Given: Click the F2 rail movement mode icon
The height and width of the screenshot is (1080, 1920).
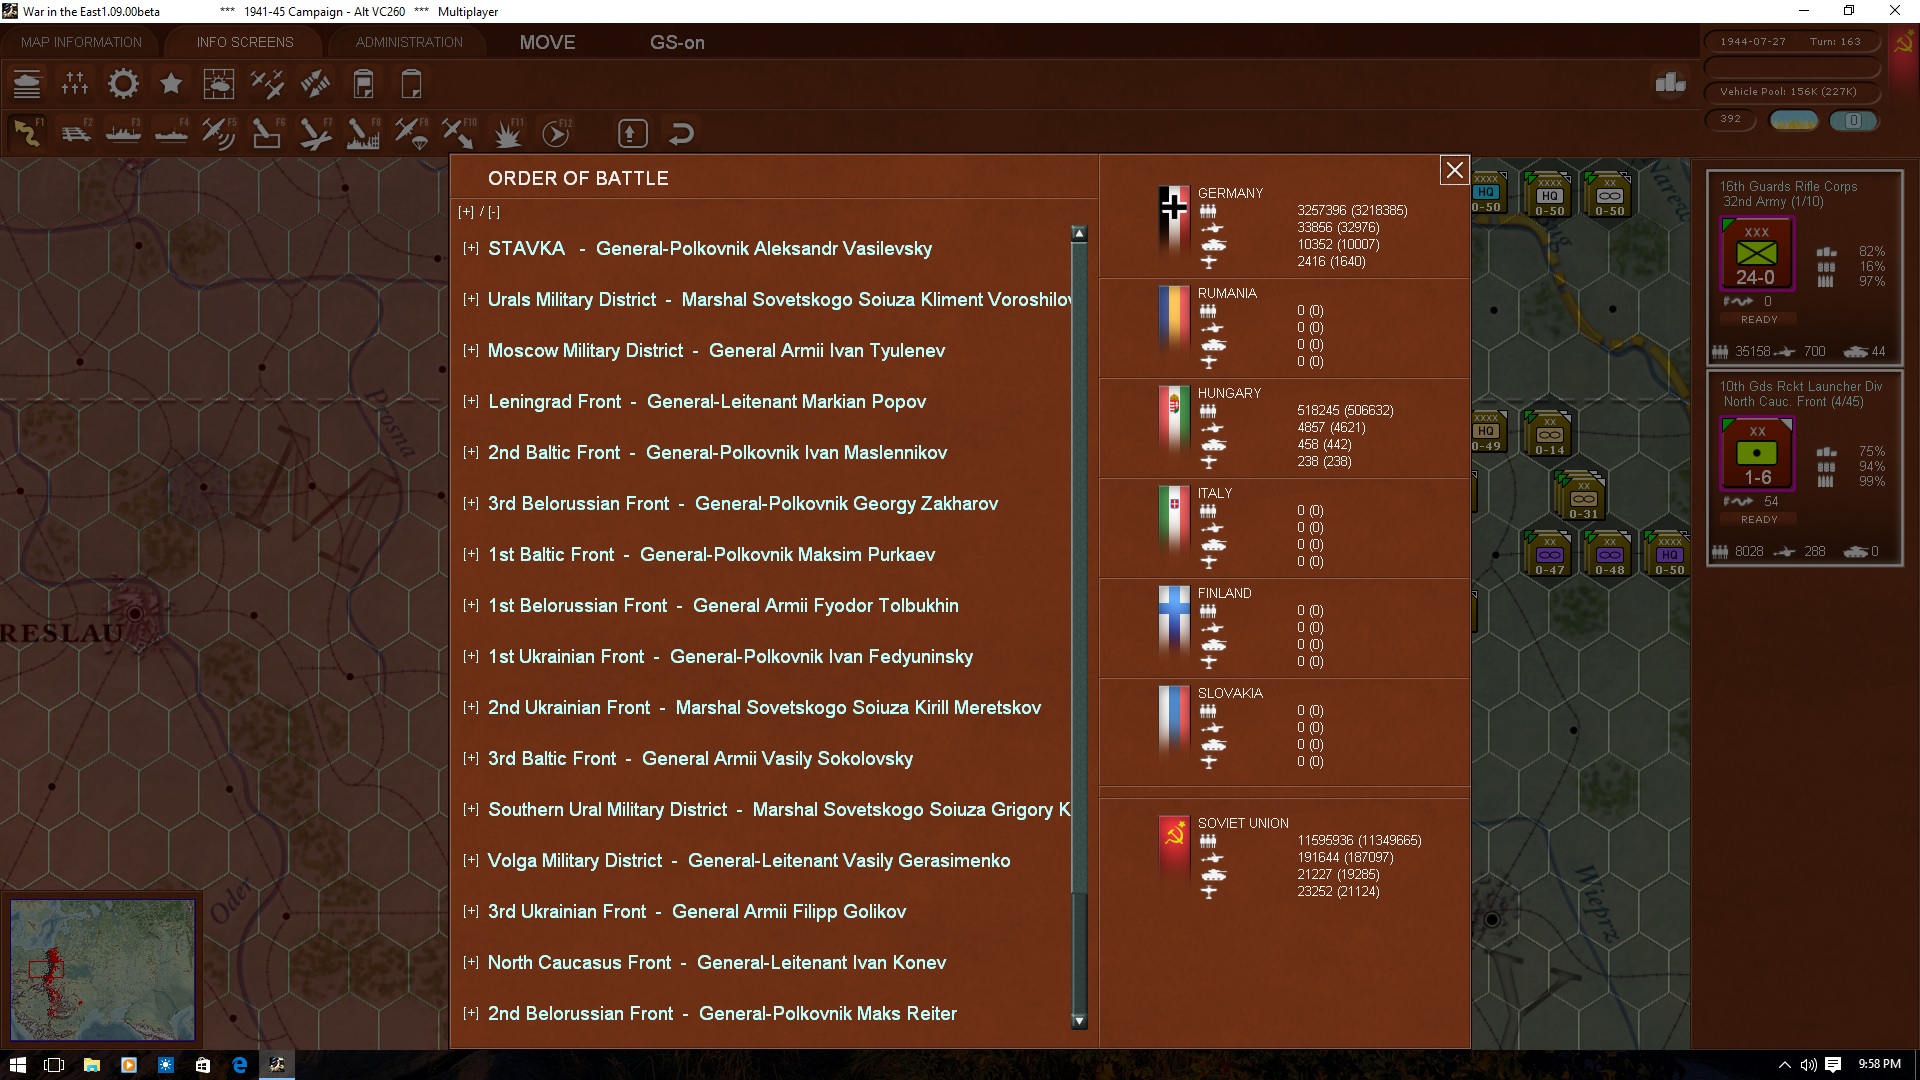Looking at the screenshot, I should tap(76, 133).
